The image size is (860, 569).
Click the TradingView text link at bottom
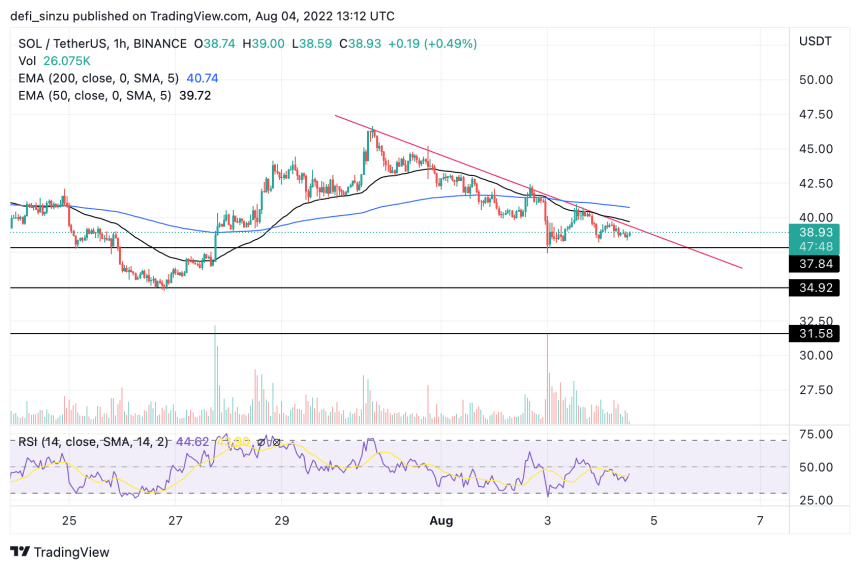72,552
